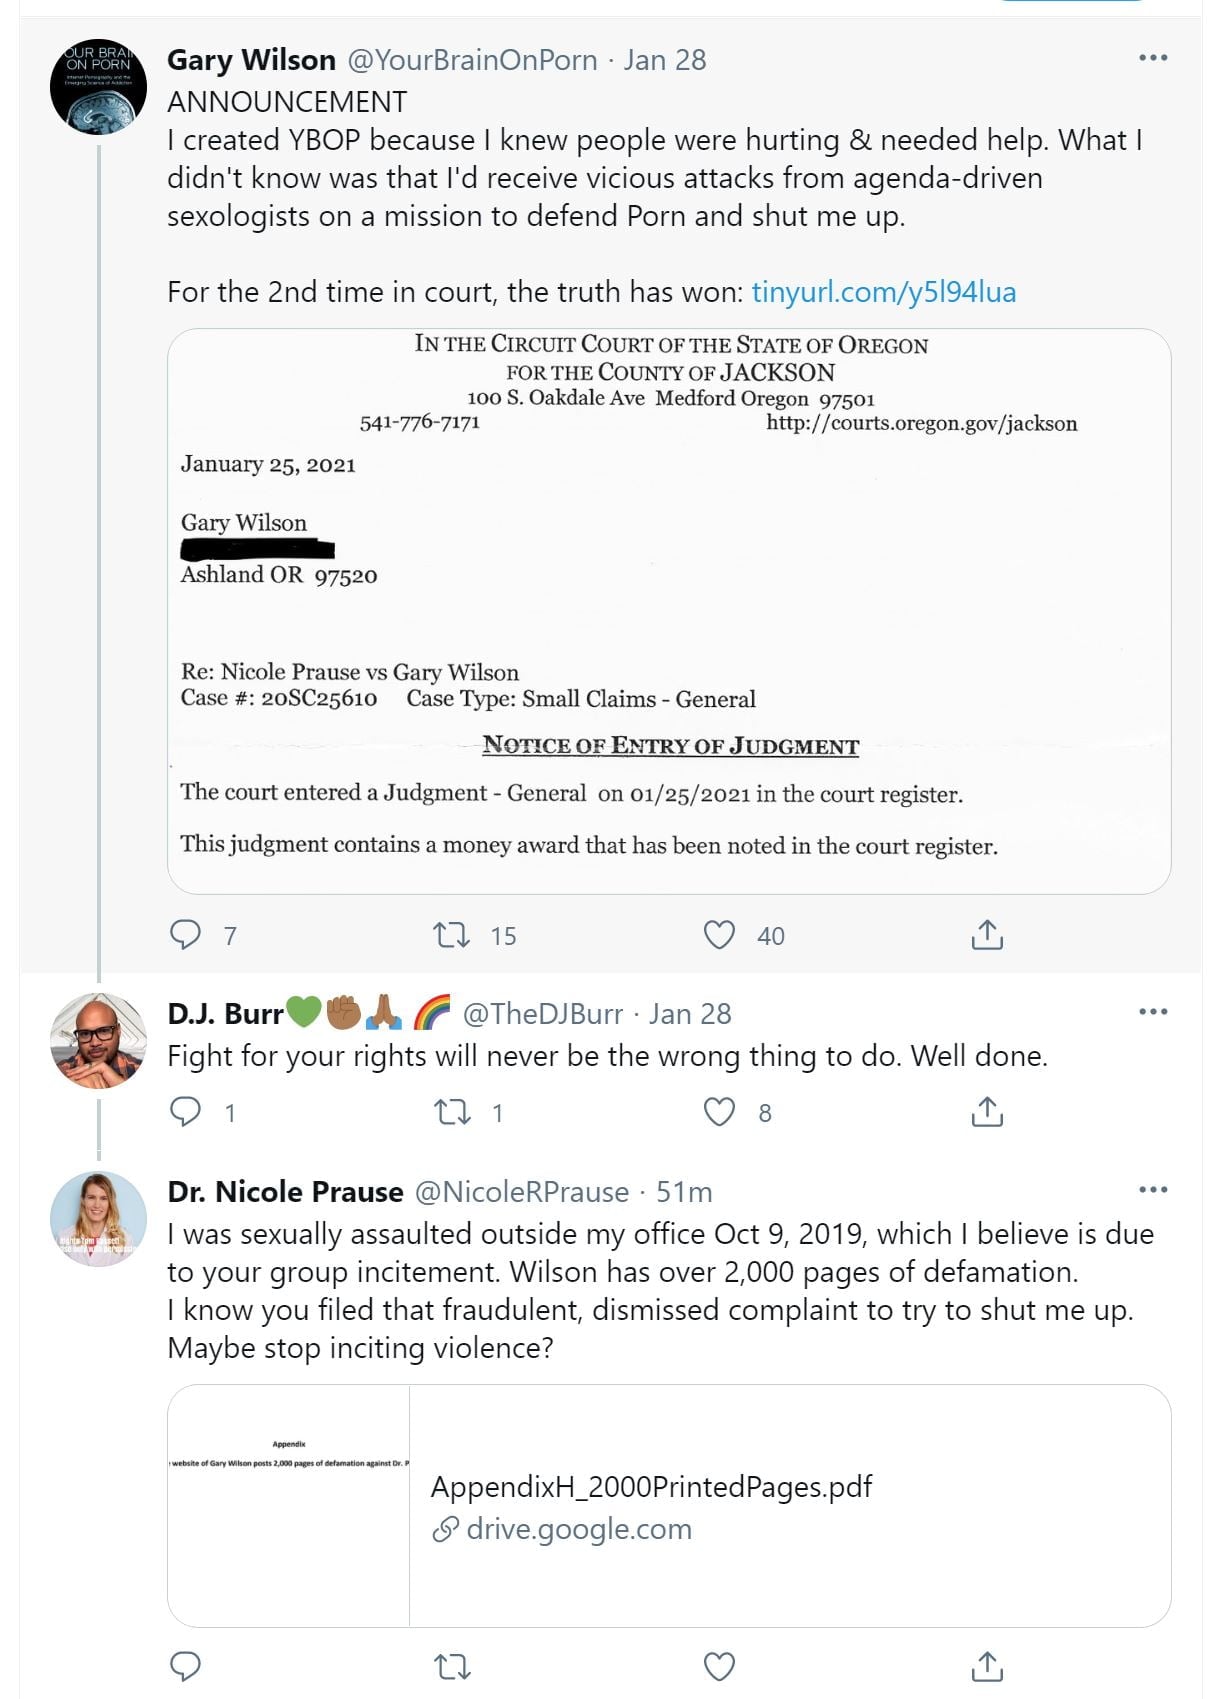Like D.J. Burr's tweet
This screenshot has width=1230, height=1699.
[x=719, y=1112]
